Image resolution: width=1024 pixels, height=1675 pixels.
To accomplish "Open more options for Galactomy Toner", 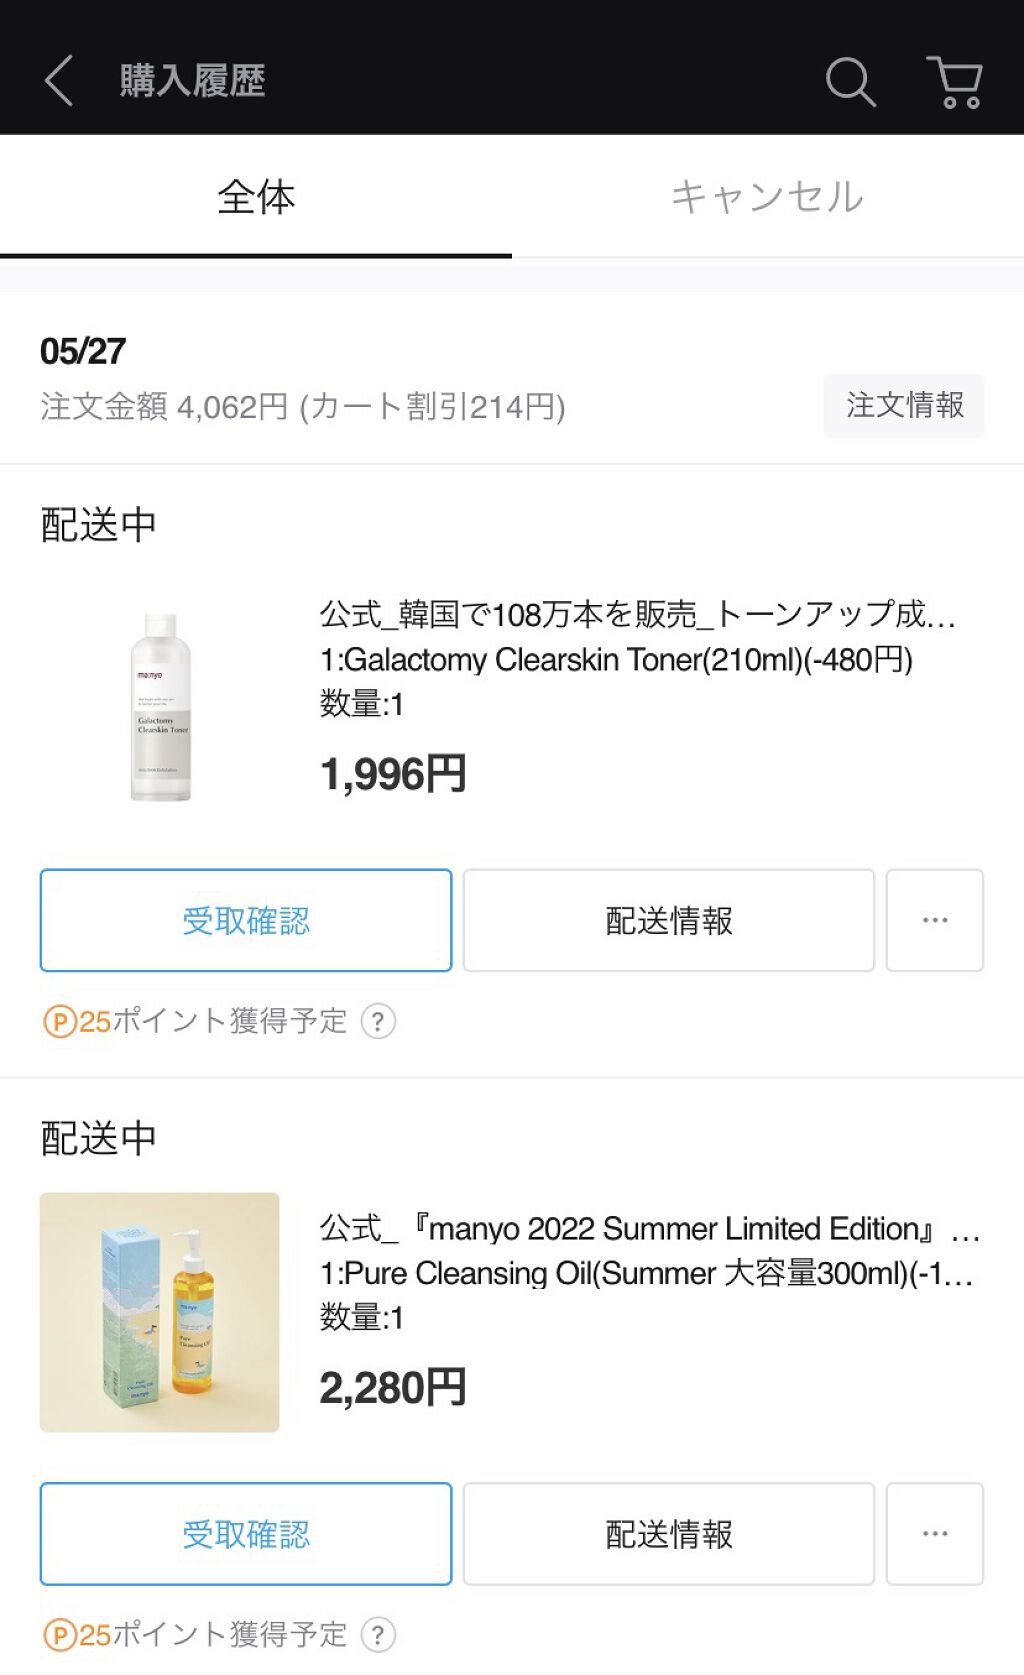I will (935, 920).
